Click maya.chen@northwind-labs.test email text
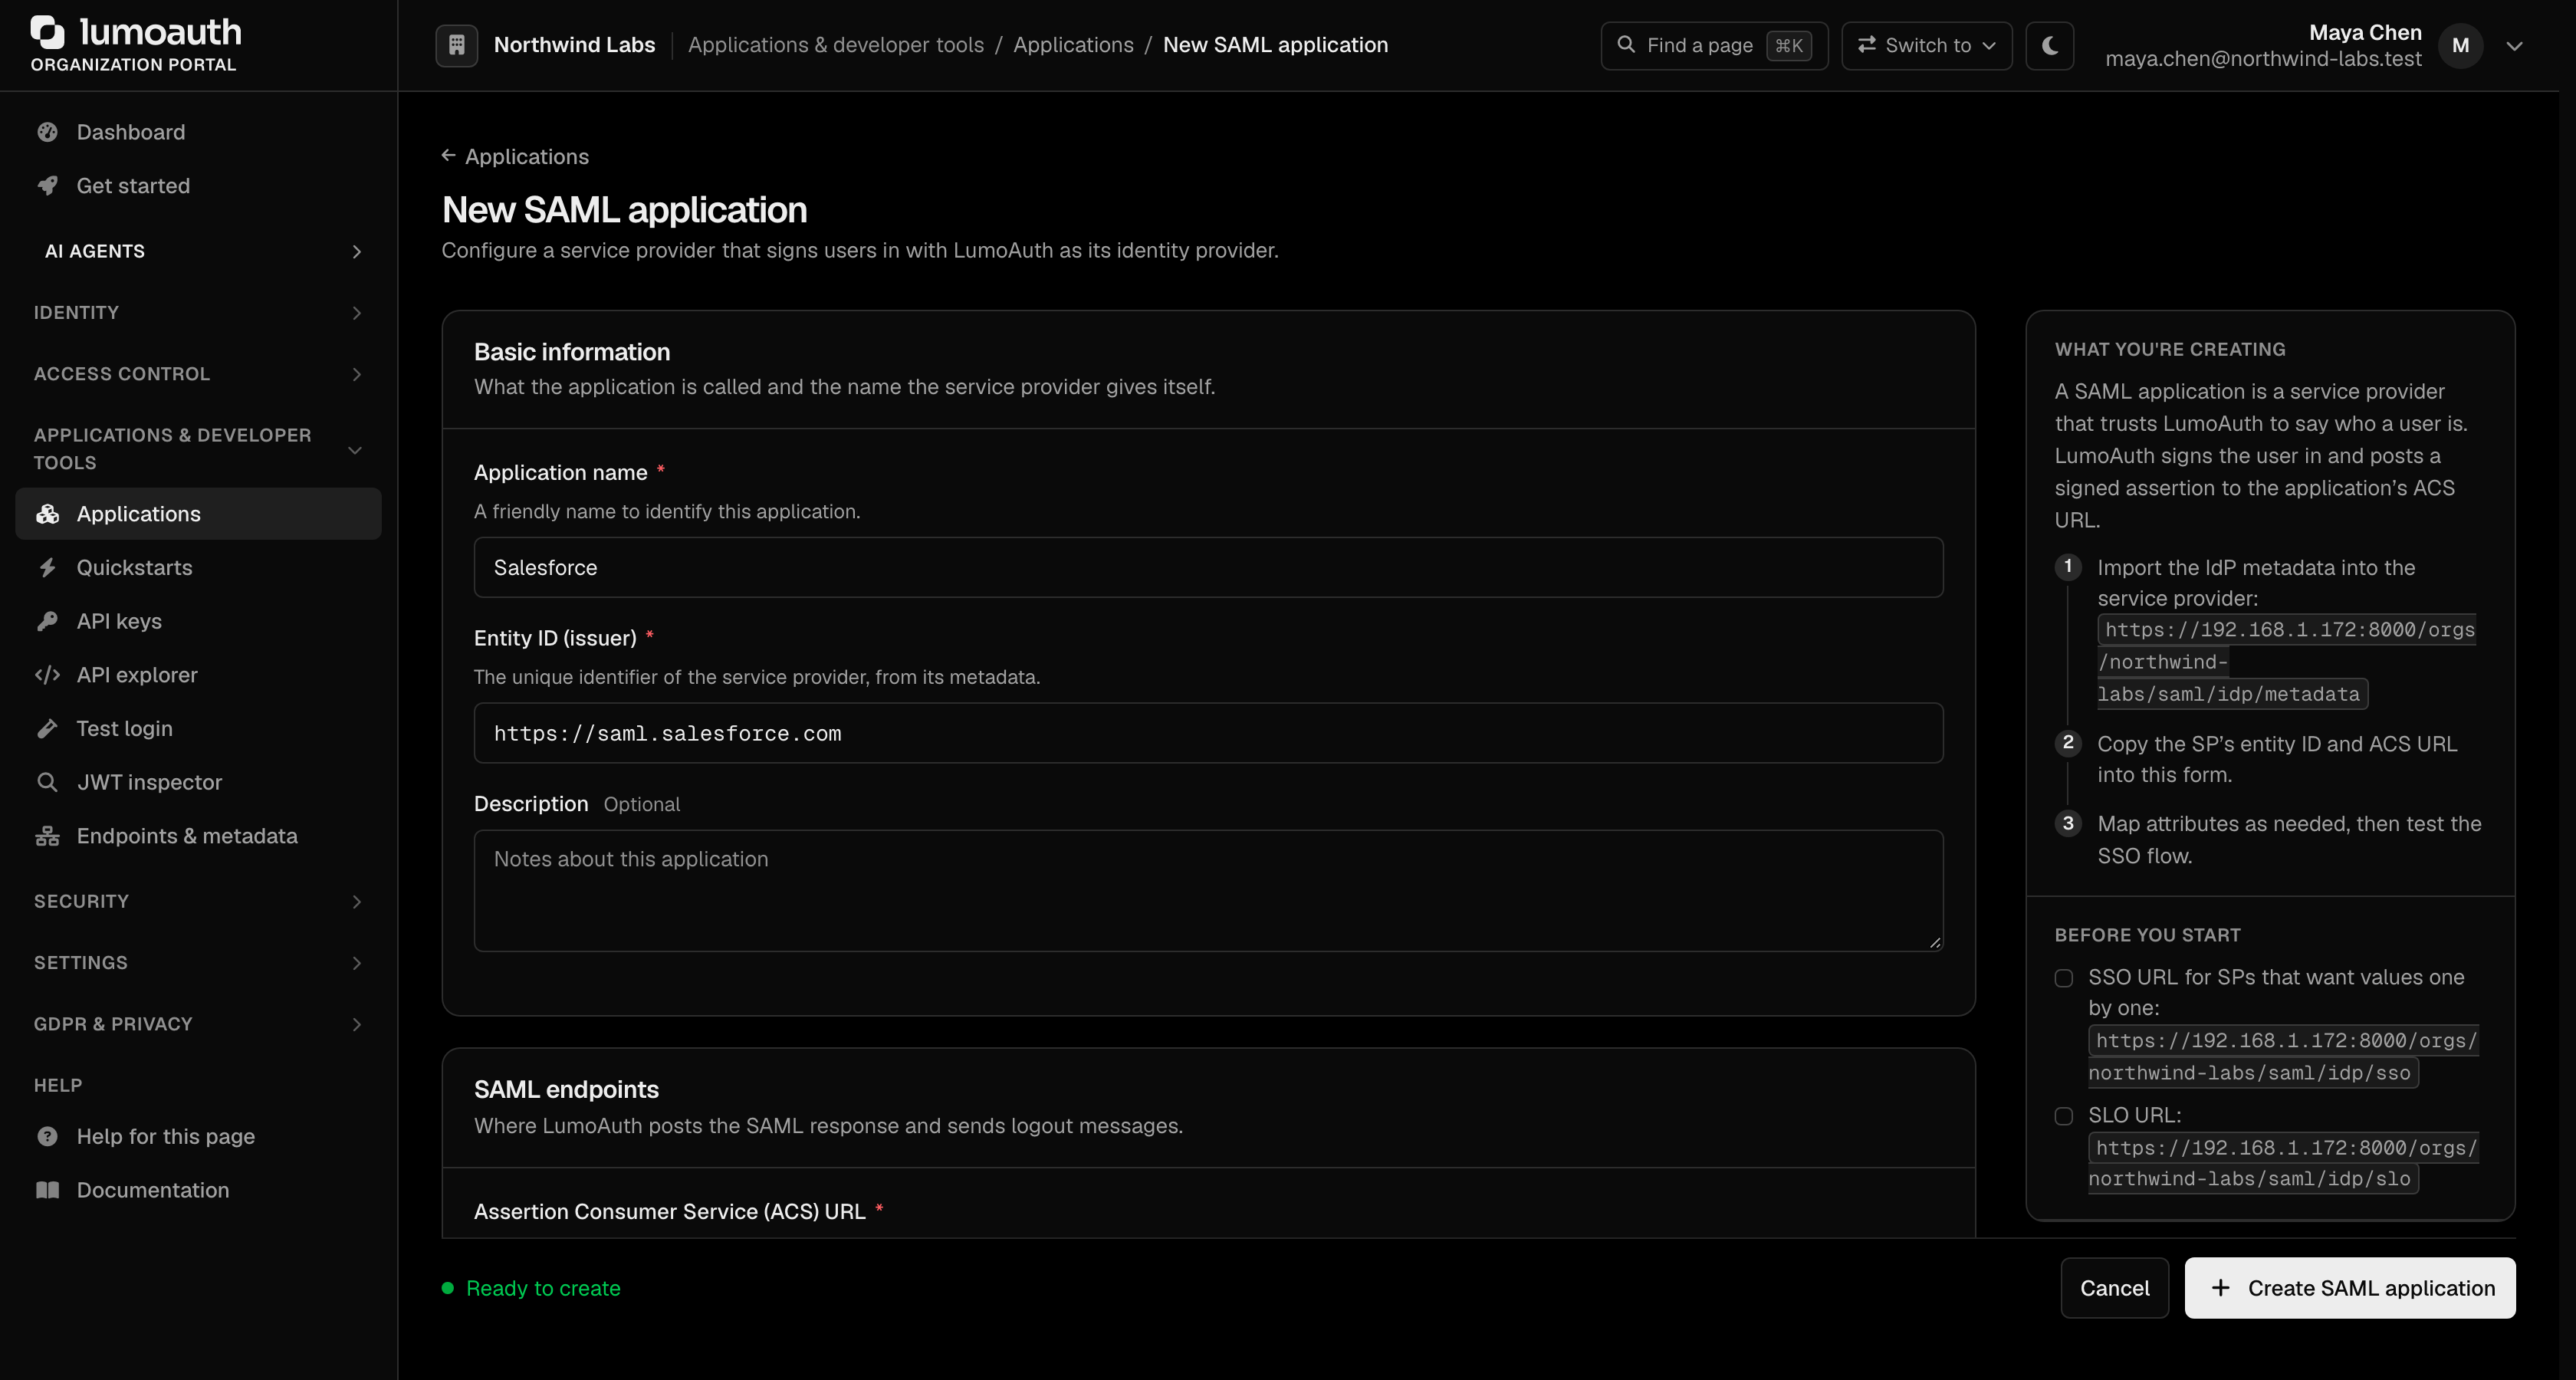 [x=2263, y=59]
